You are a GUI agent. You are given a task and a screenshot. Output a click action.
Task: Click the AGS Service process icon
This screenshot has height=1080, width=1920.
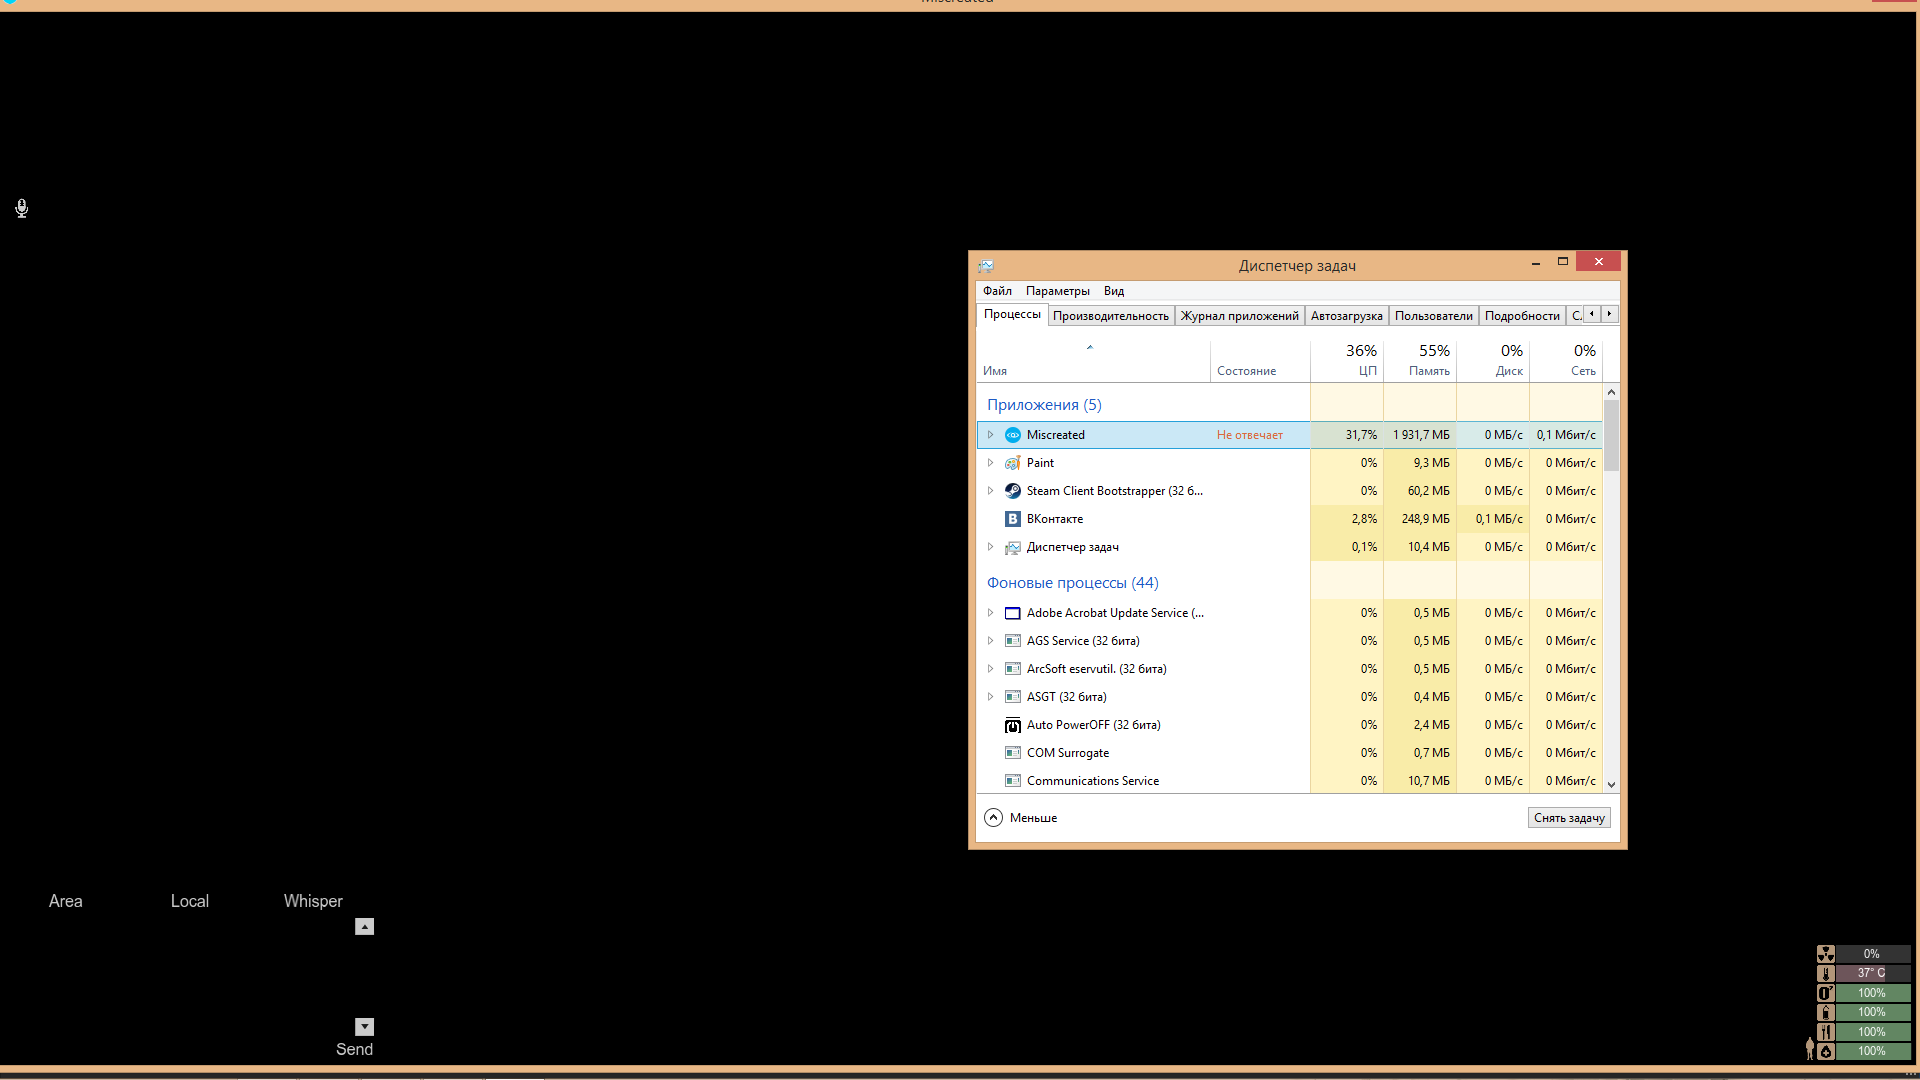pos(1012,641)
